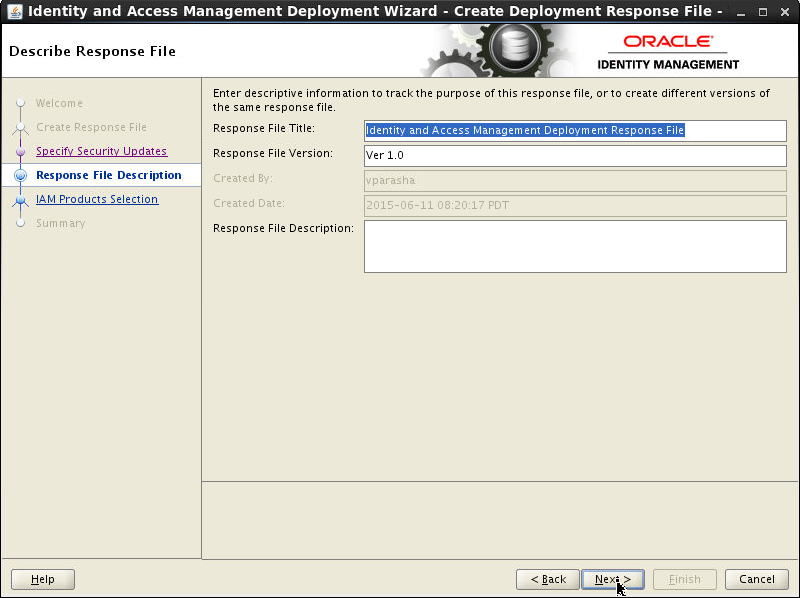Click the step icon beside Create Response File
The image size is (800, 598).
coord(21,127)
